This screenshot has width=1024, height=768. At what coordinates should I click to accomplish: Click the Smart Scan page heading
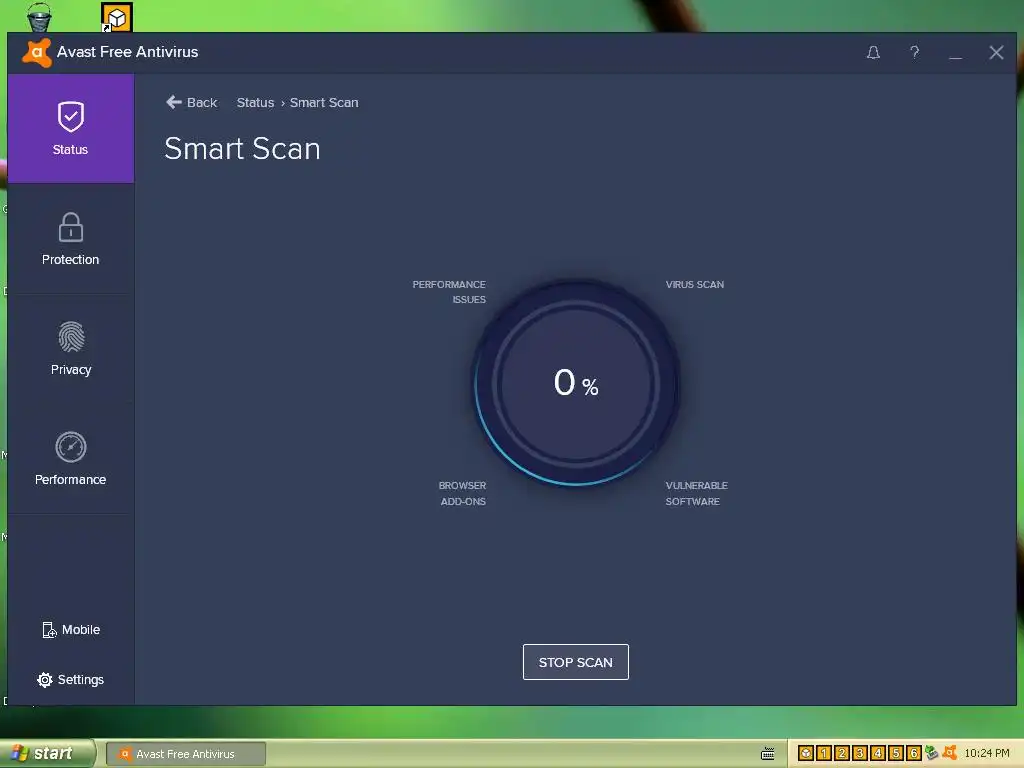[x=242, y=149]
